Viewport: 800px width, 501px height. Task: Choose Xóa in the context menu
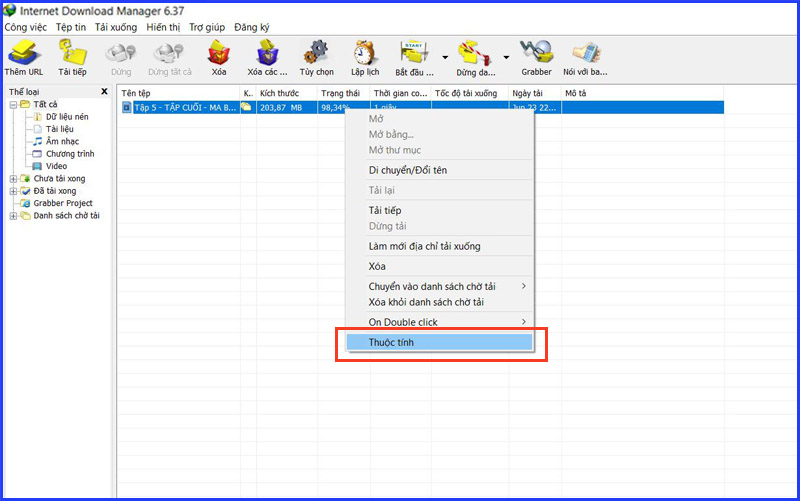tap(439, 266)
